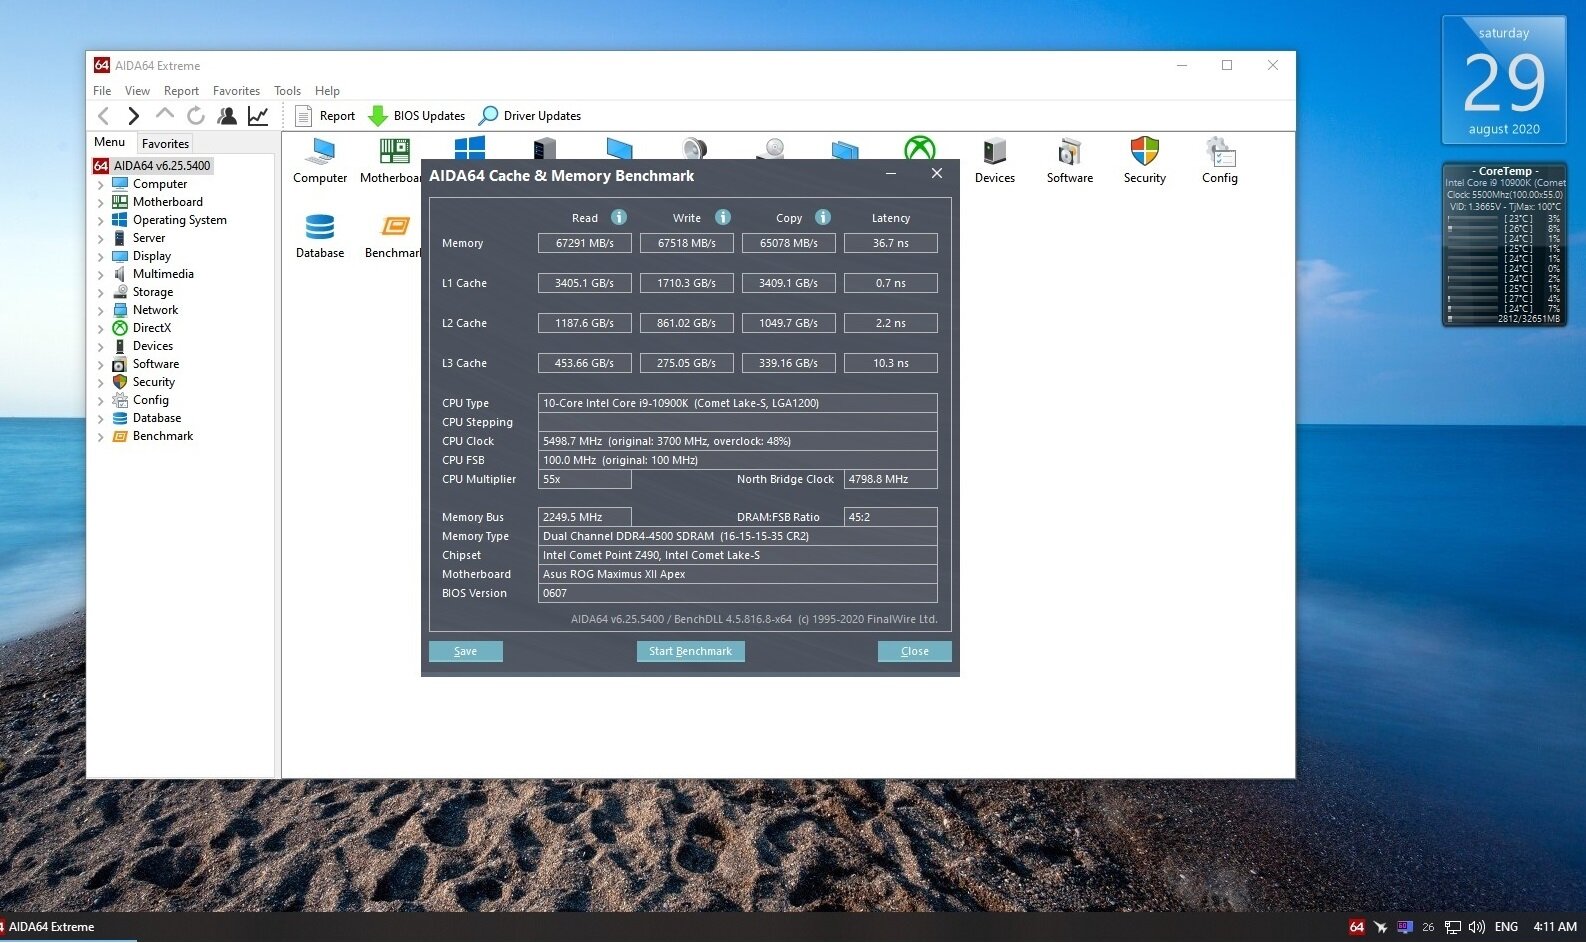Open the user manage icon in toolbar

coord(227,116)
